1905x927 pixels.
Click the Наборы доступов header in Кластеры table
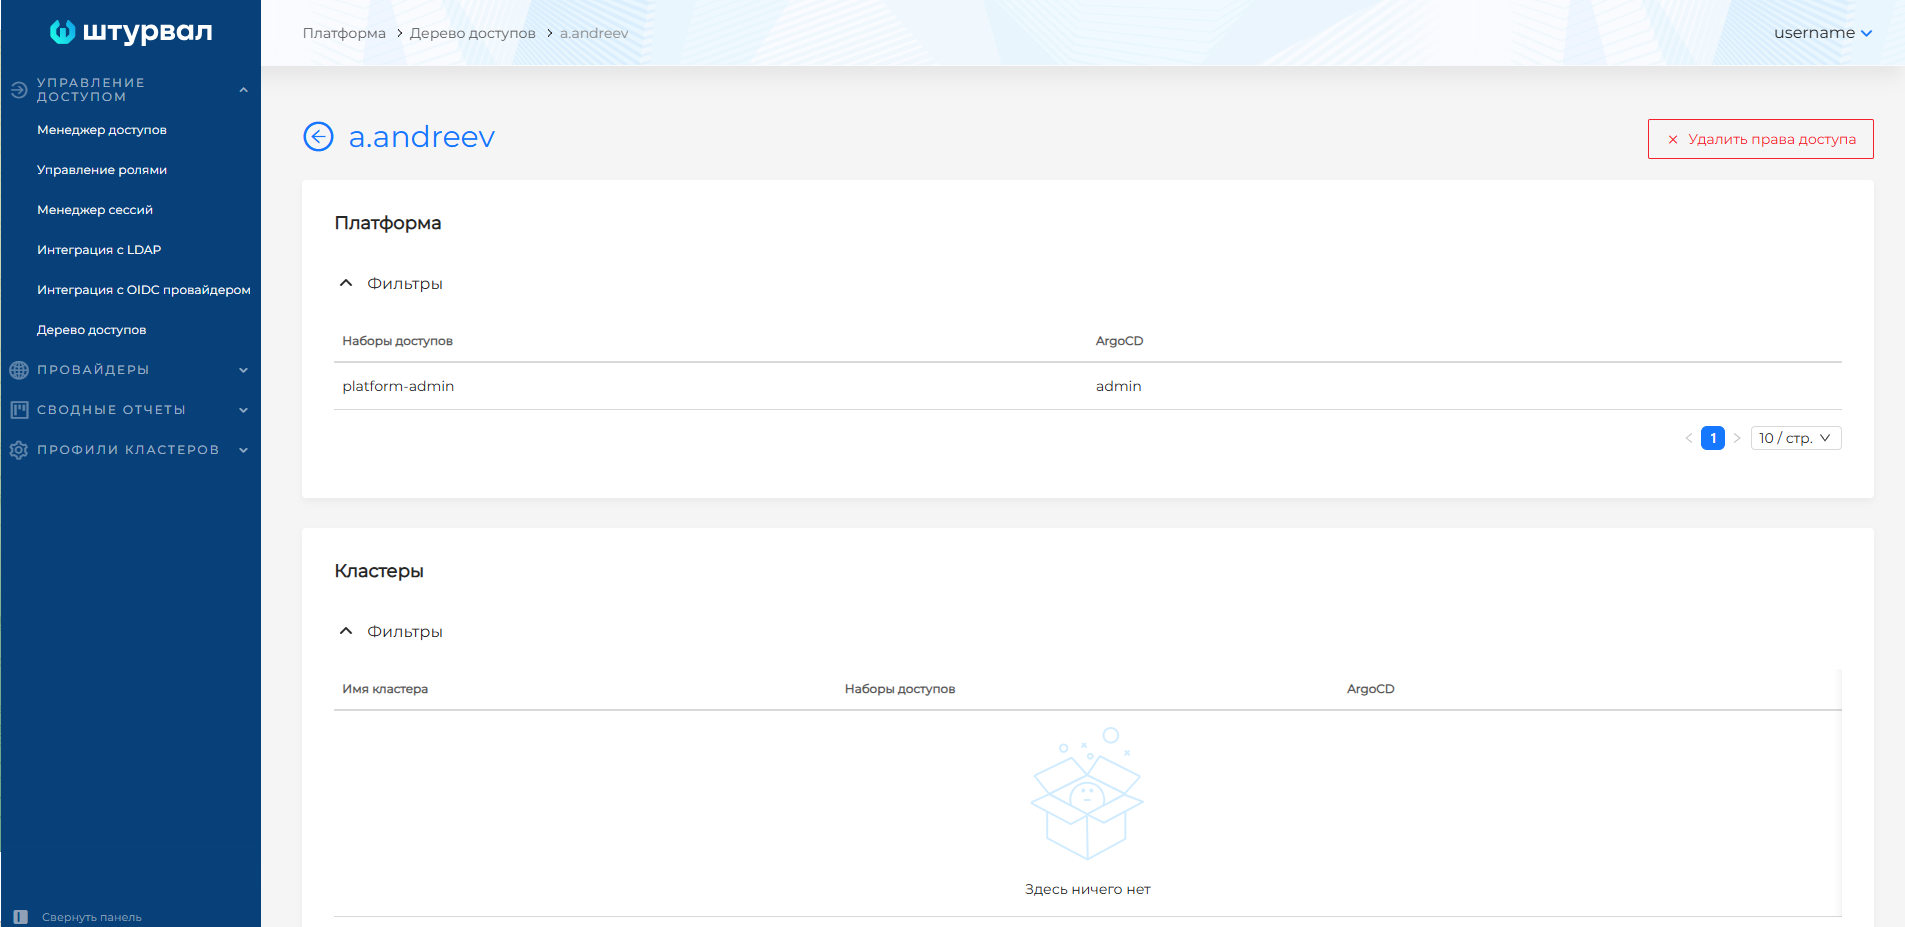[x=900, y=689]
